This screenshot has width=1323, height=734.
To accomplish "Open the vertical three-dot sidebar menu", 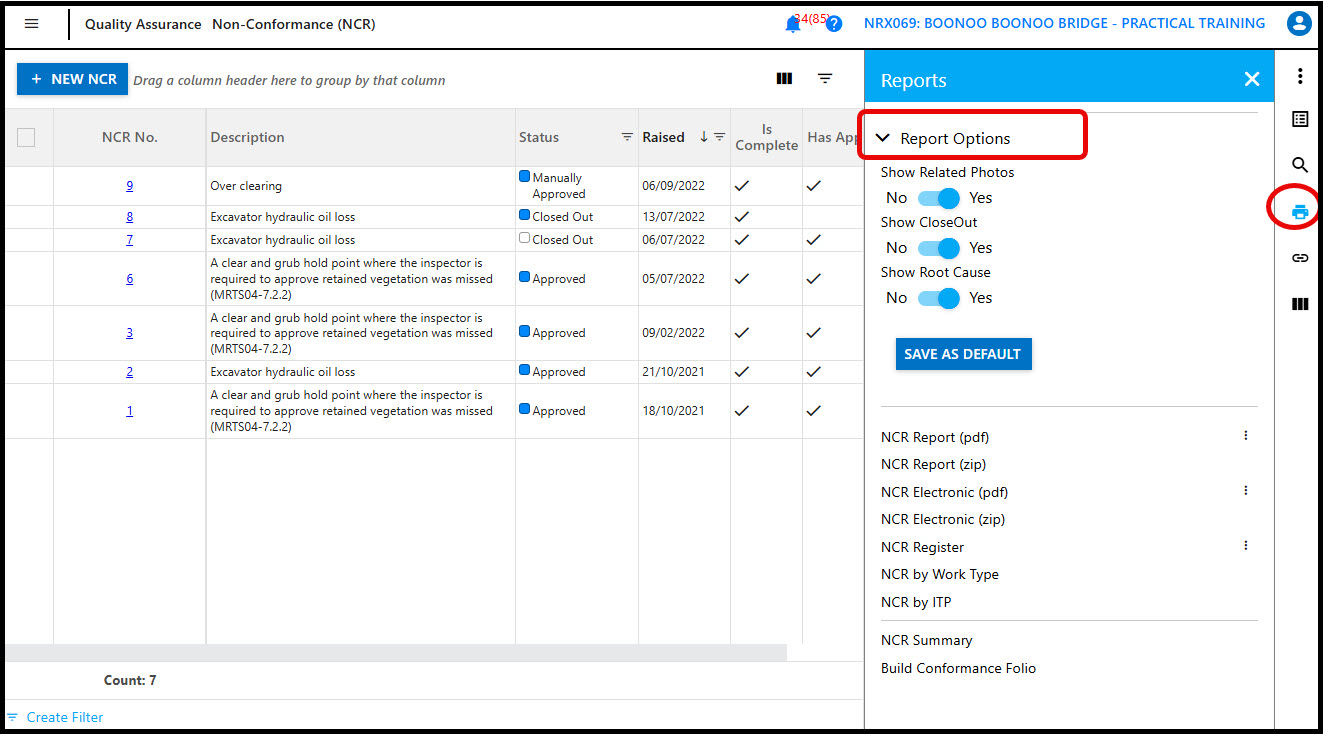I will pyautogui.click(x=1300, y=76).
